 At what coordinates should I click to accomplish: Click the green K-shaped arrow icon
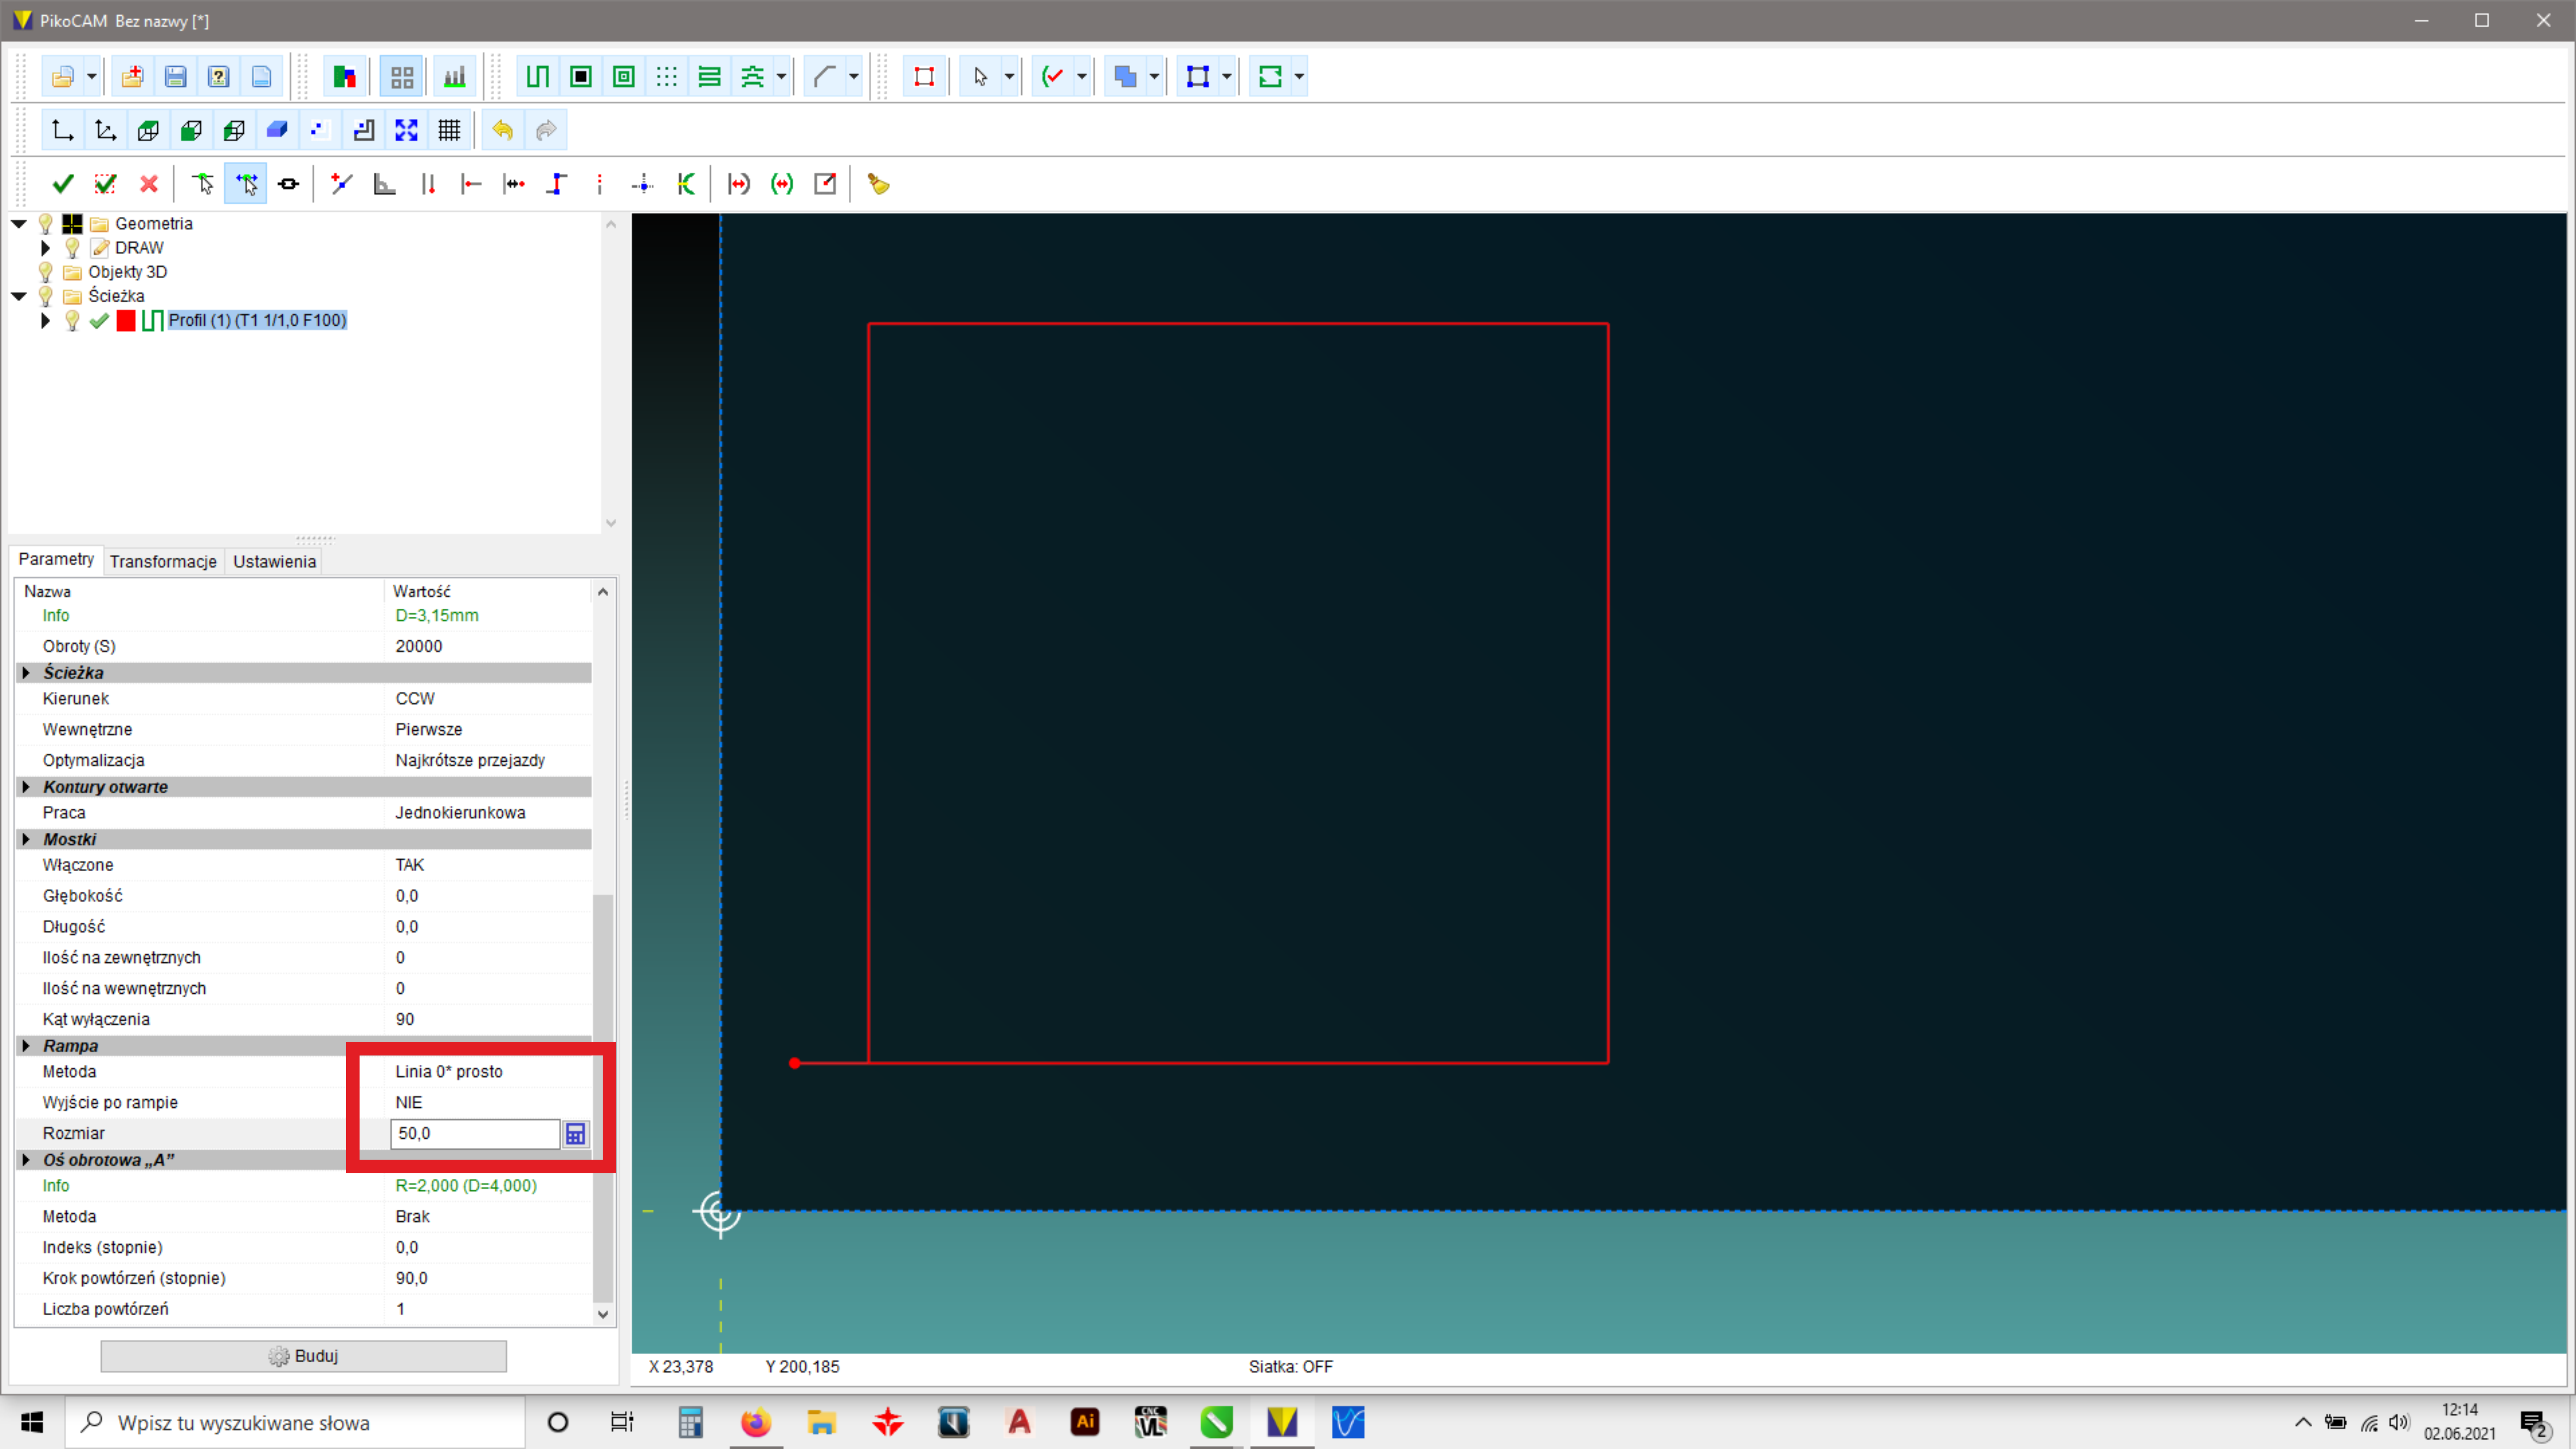(686, 184)
